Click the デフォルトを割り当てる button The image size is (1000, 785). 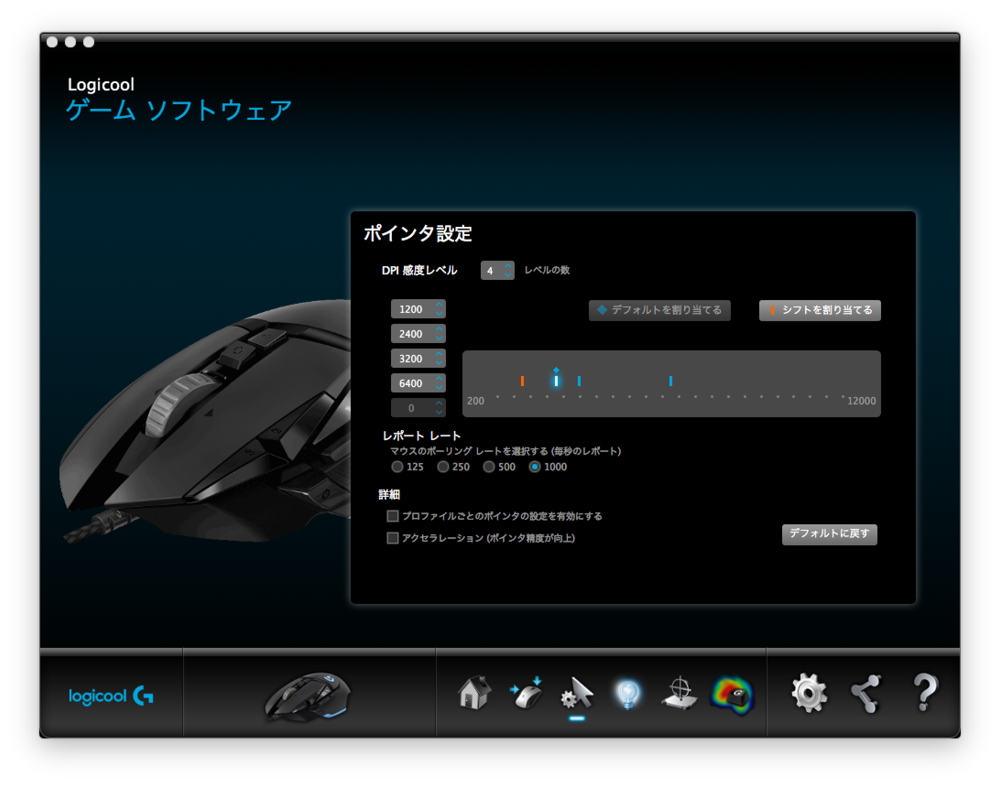coord(659,310)
